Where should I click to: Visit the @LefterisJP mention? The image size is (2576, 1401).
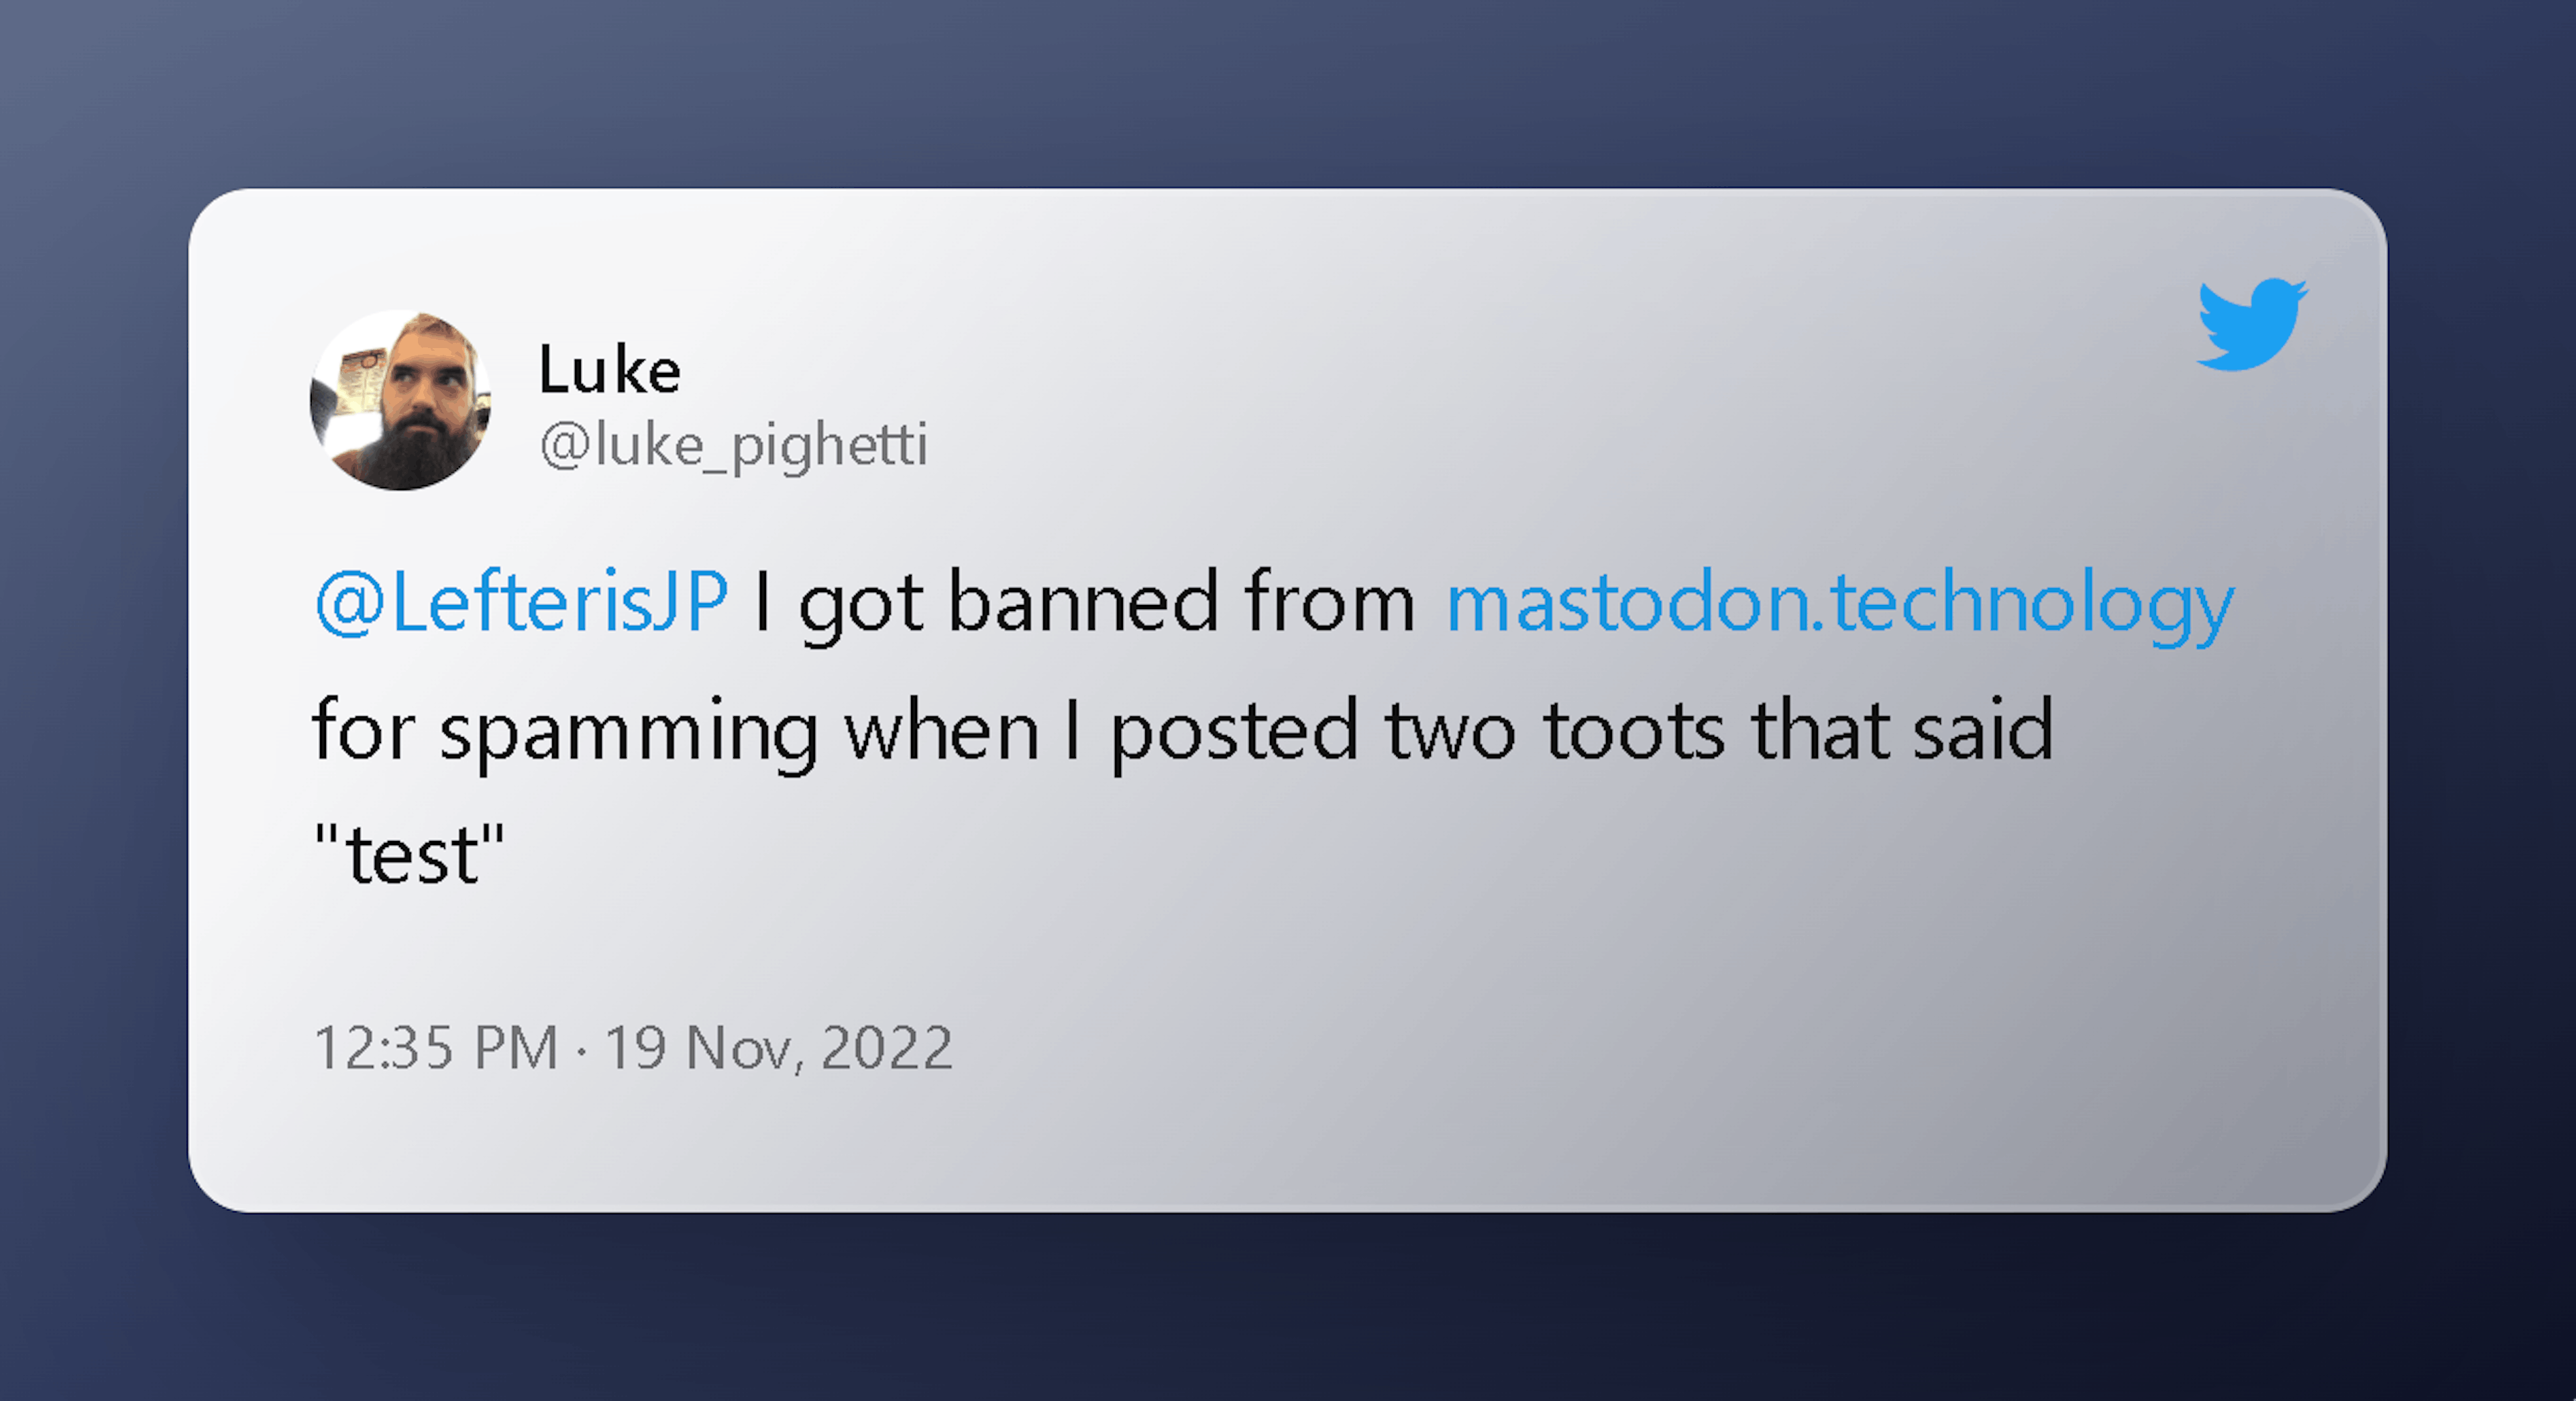pos(521,602)
